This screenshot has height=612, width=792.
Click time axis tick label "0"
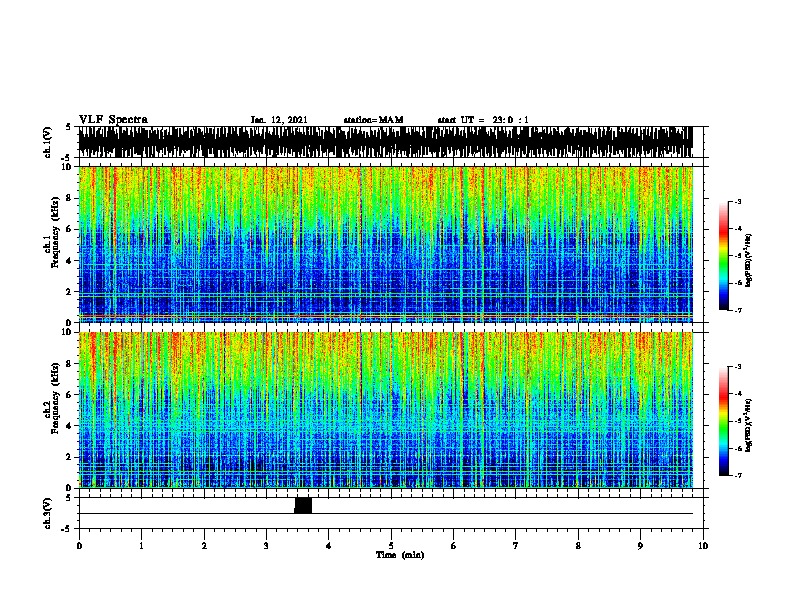tap(79, 546)
